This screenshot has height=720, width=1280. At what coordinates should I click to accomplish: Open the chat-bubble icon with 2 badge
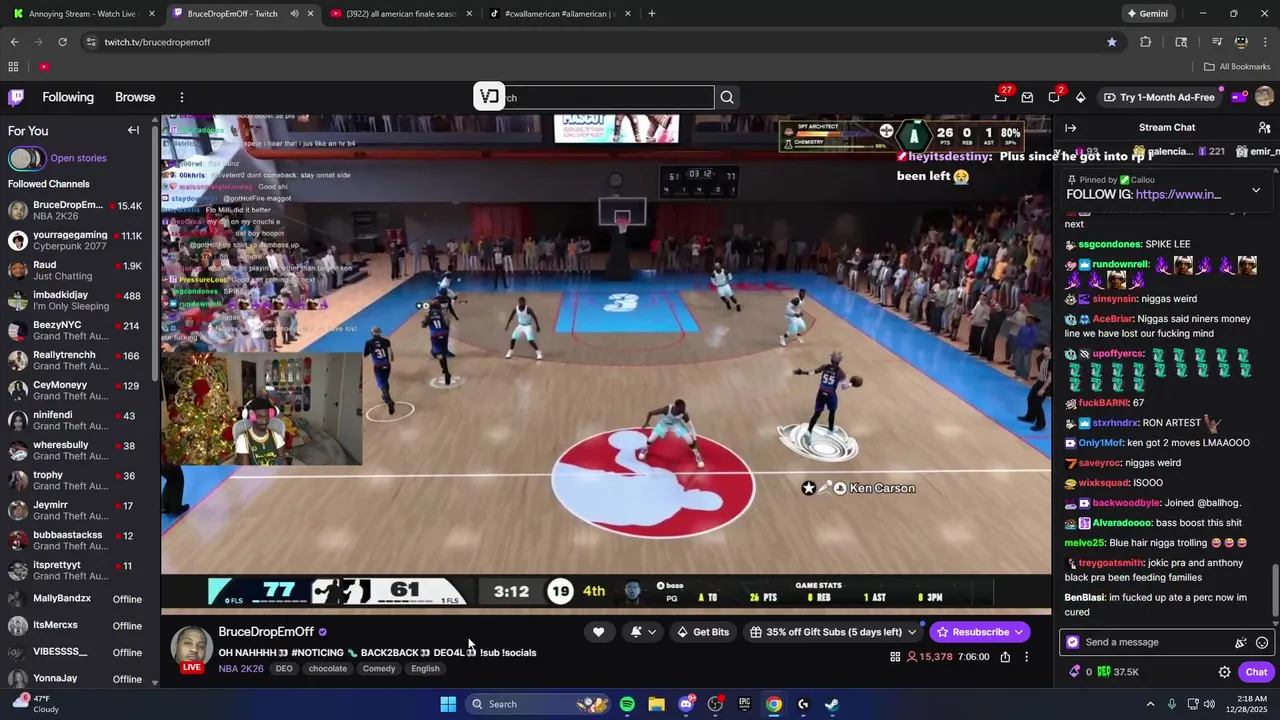1054,97
